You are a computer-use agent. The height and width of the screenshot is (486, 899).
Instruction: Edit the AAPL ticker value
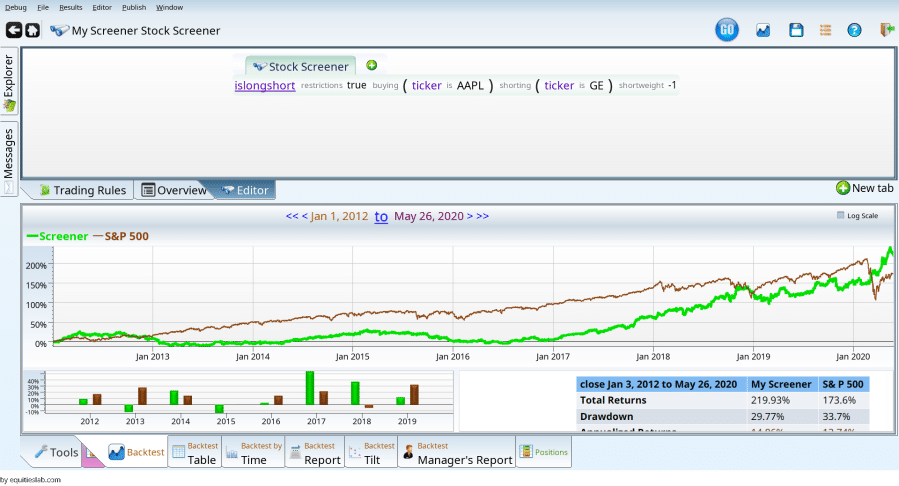click(x=470, y=85)
